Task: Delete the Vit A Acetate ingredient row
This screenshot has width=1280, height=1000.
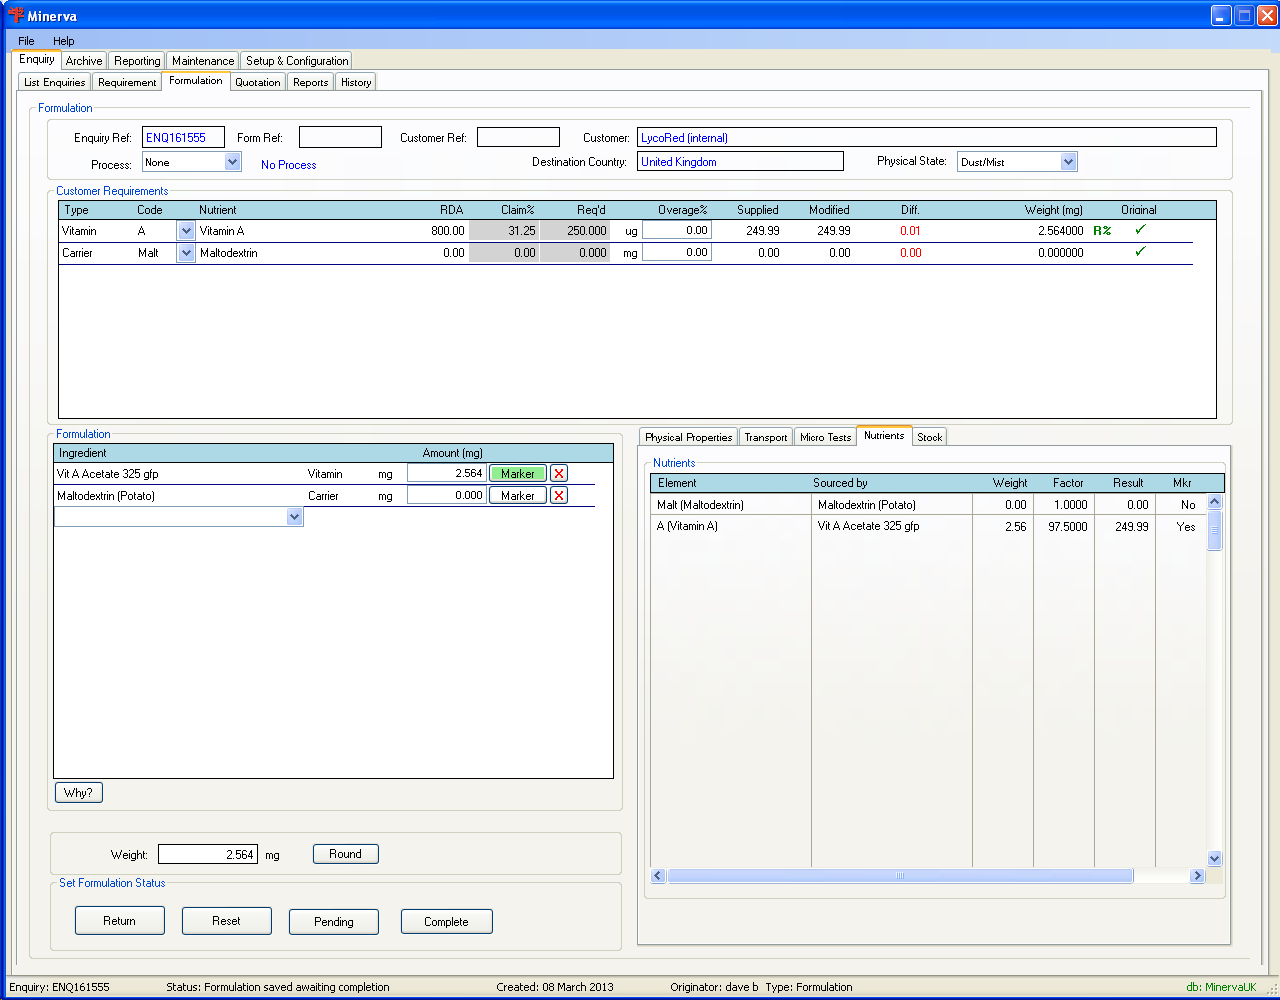Action: point(559,474)
